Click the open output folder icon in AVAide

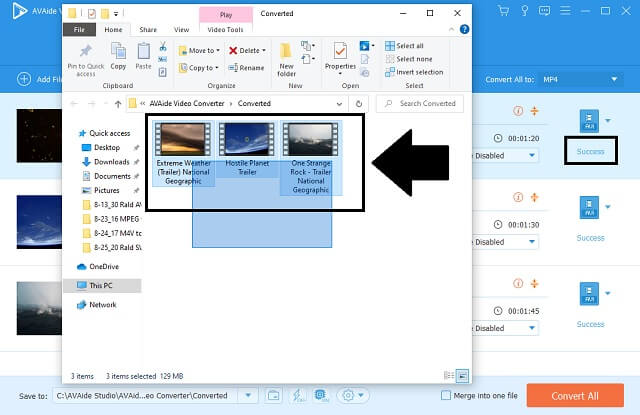point(273,395)
